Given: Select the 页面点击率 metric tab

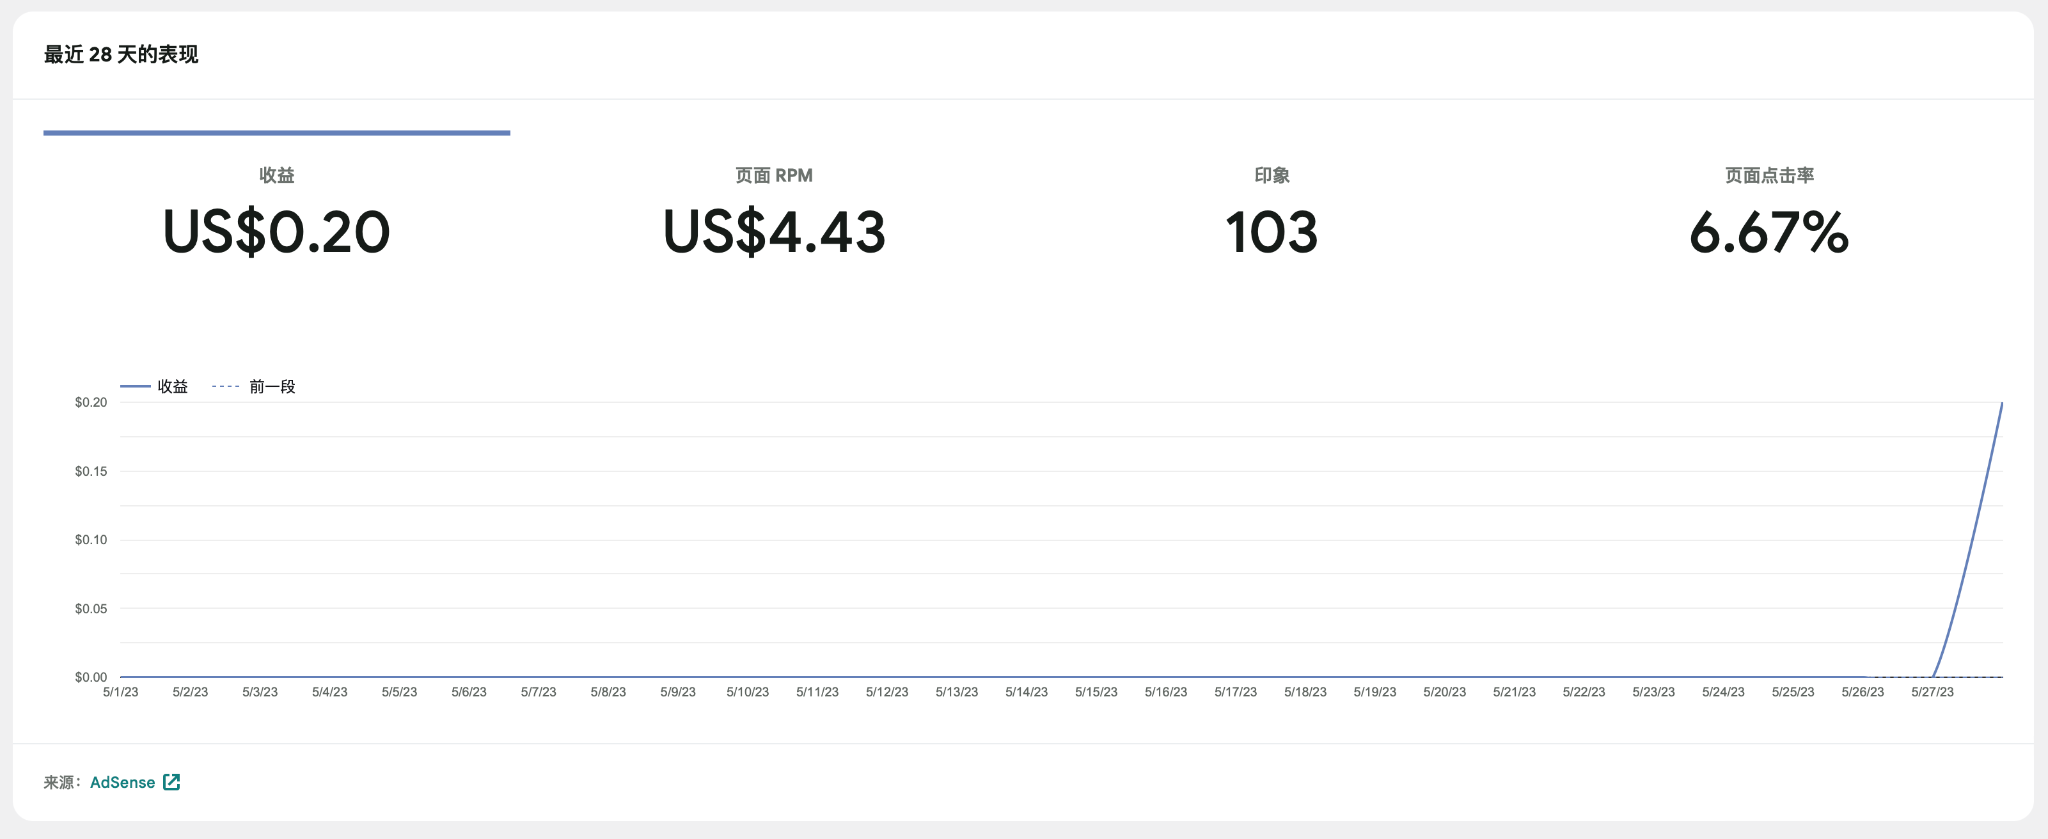Looking at the screenshot, I should (1769, 176).
